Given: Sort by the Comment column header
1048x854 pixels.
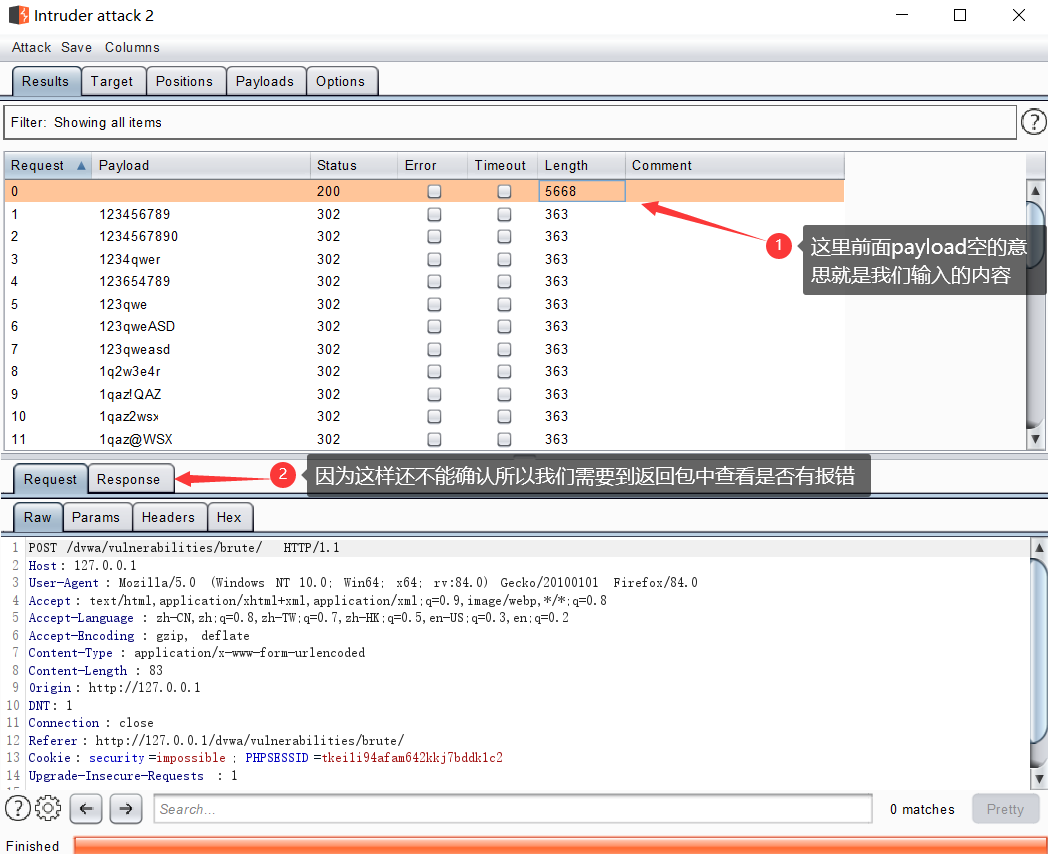Looking at the screenshot, I should 735,165.
